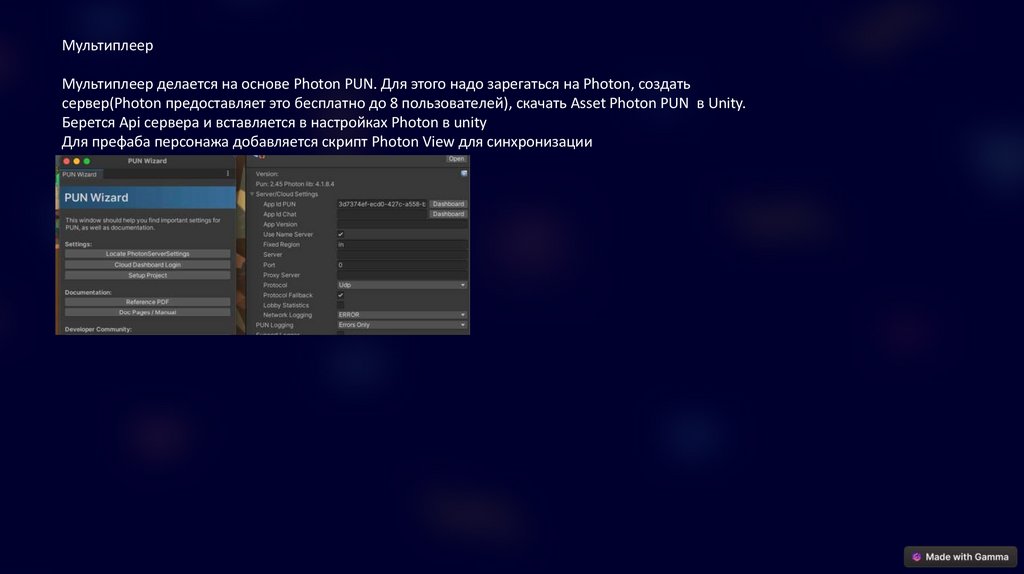The image size is (1024, 574).
Task: Click Dashboard button next to App Id PUN
Action: point(448,204)
